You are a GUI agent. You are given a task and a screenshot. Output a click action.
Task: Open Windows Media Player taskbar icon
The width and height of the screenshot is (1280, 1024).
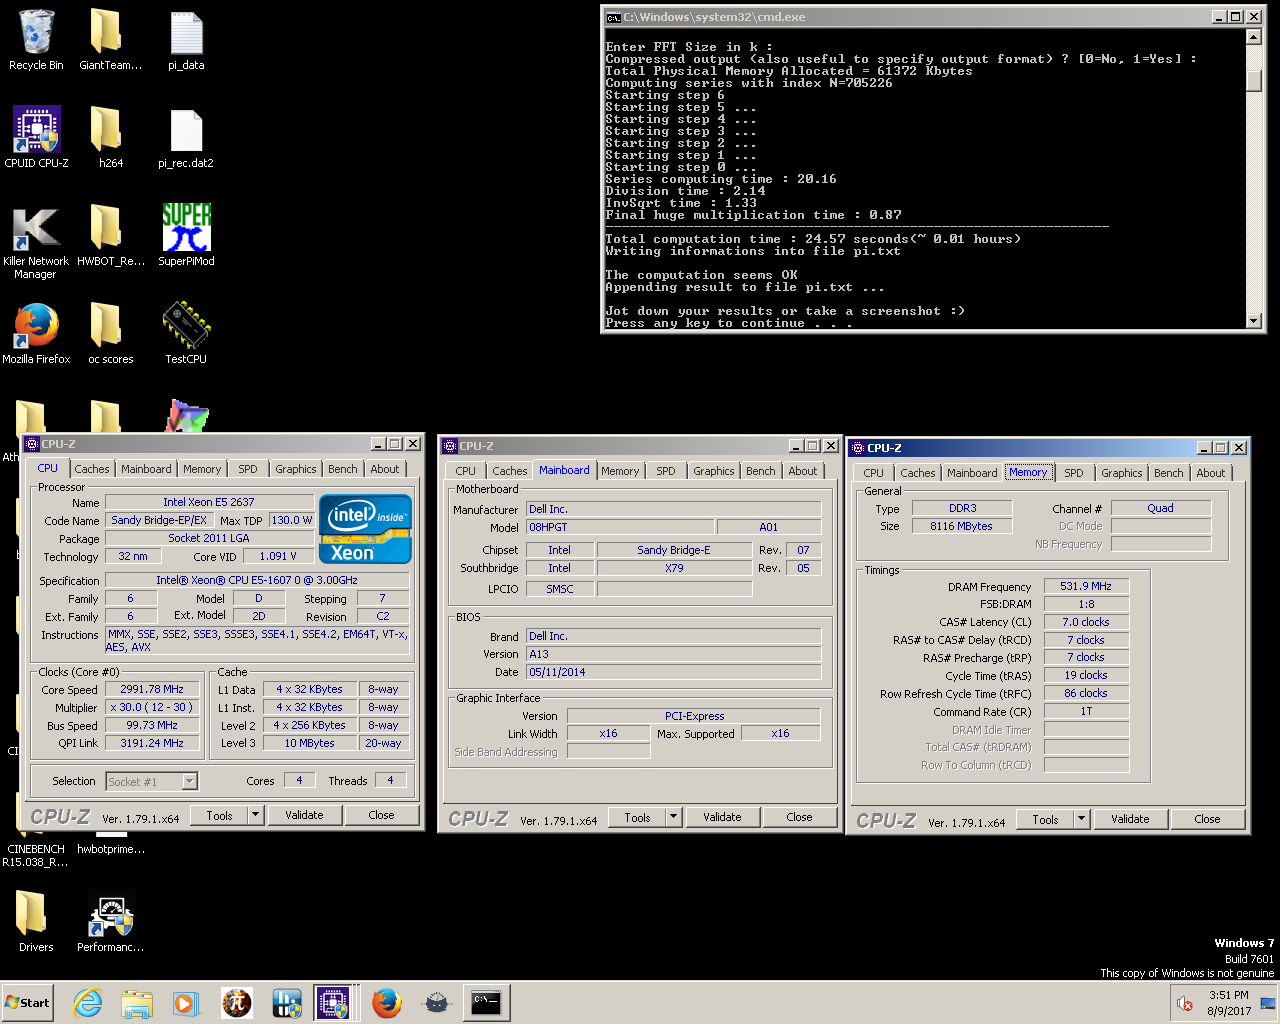(186, 1003)
